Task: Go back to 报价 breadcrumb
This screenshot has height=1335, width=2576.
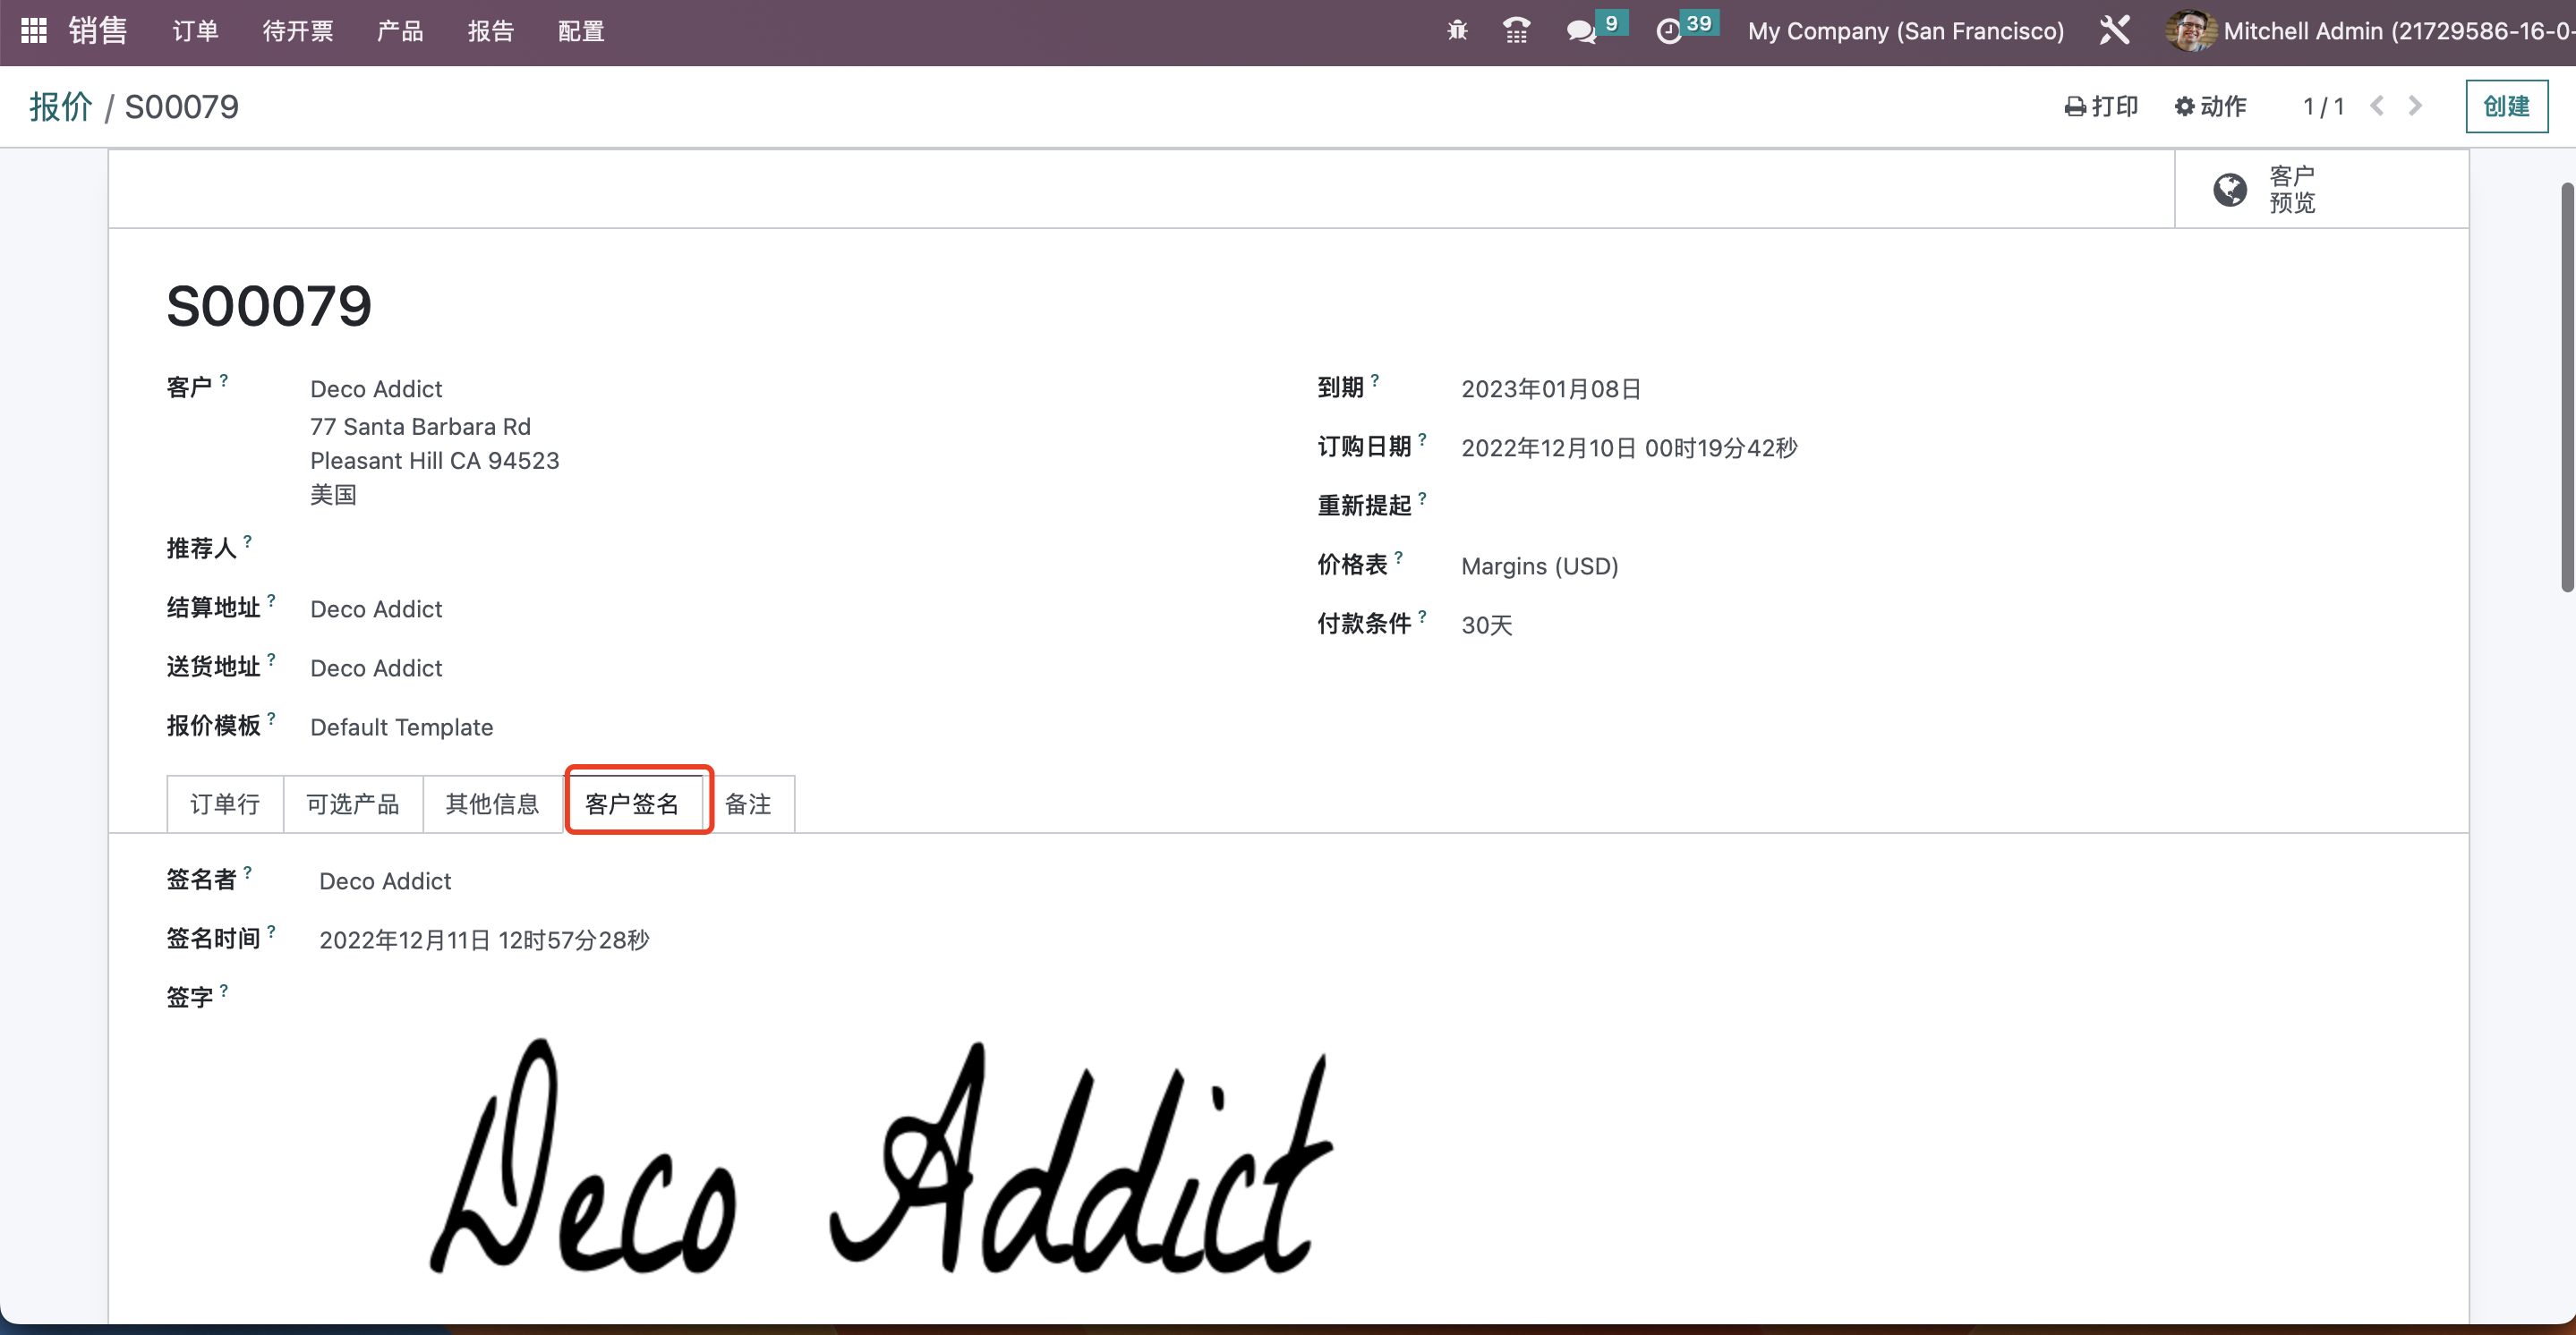Action: click(x=61, y=106)
